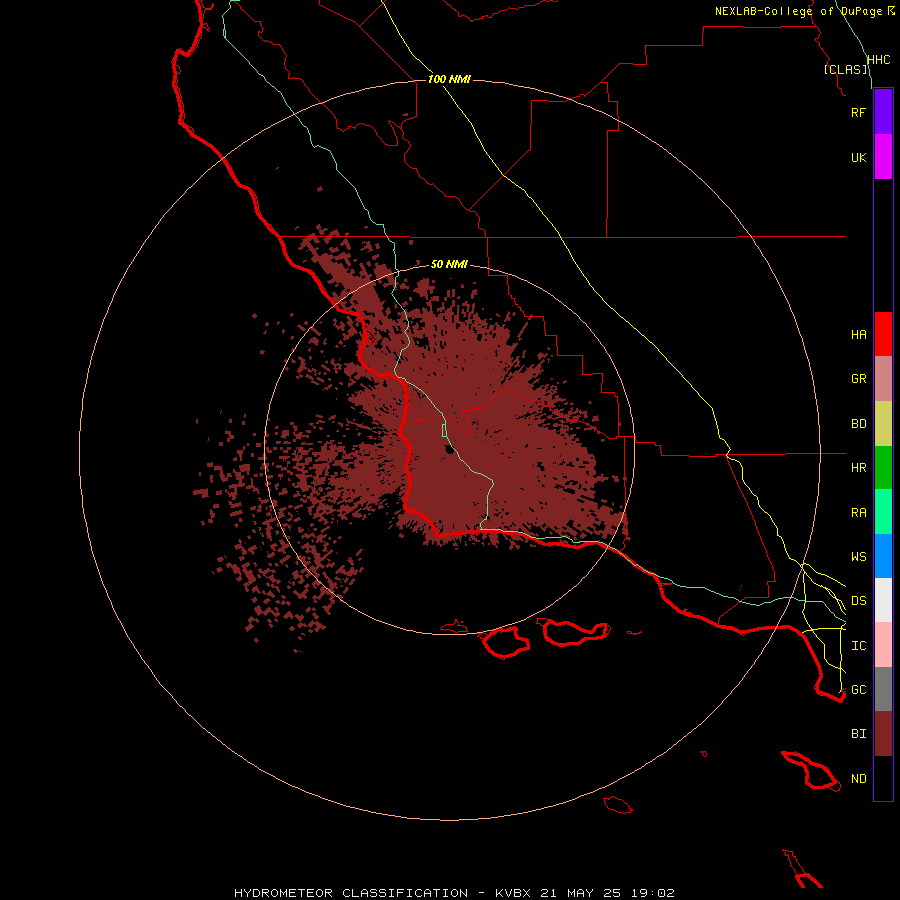Click the white DS legend swatch

(883, 600)
